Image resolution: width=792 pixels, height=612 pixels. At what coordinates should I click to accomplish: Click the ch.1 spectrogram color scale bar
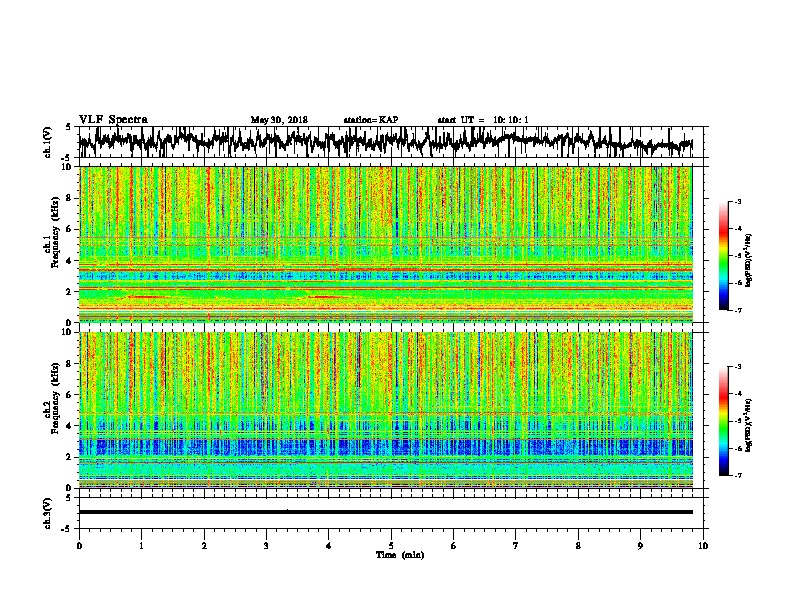[x=724, y=256]
